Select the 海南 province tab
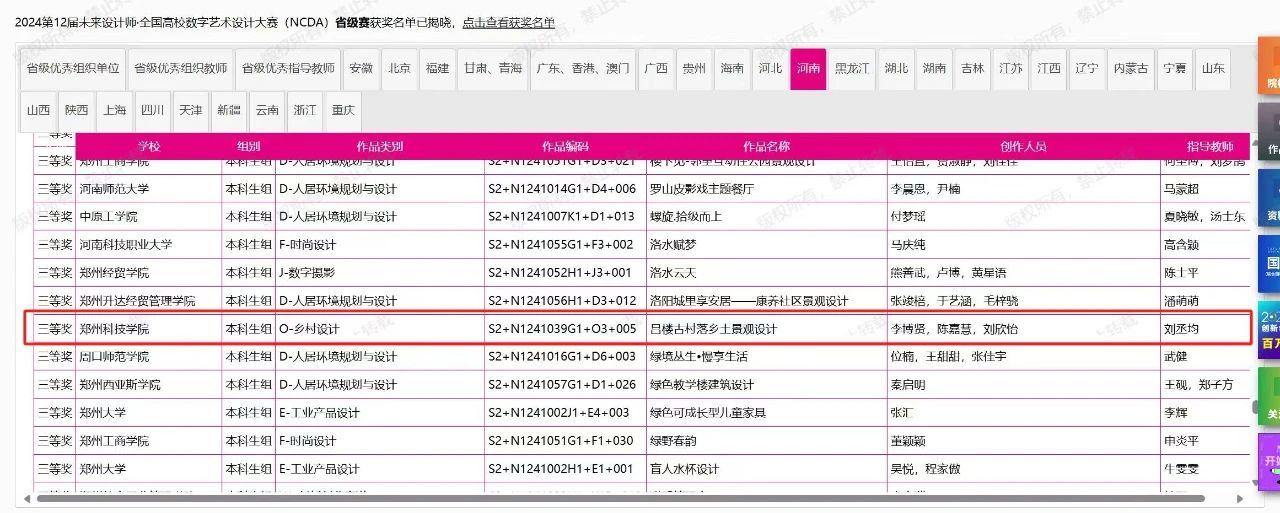 732,69
